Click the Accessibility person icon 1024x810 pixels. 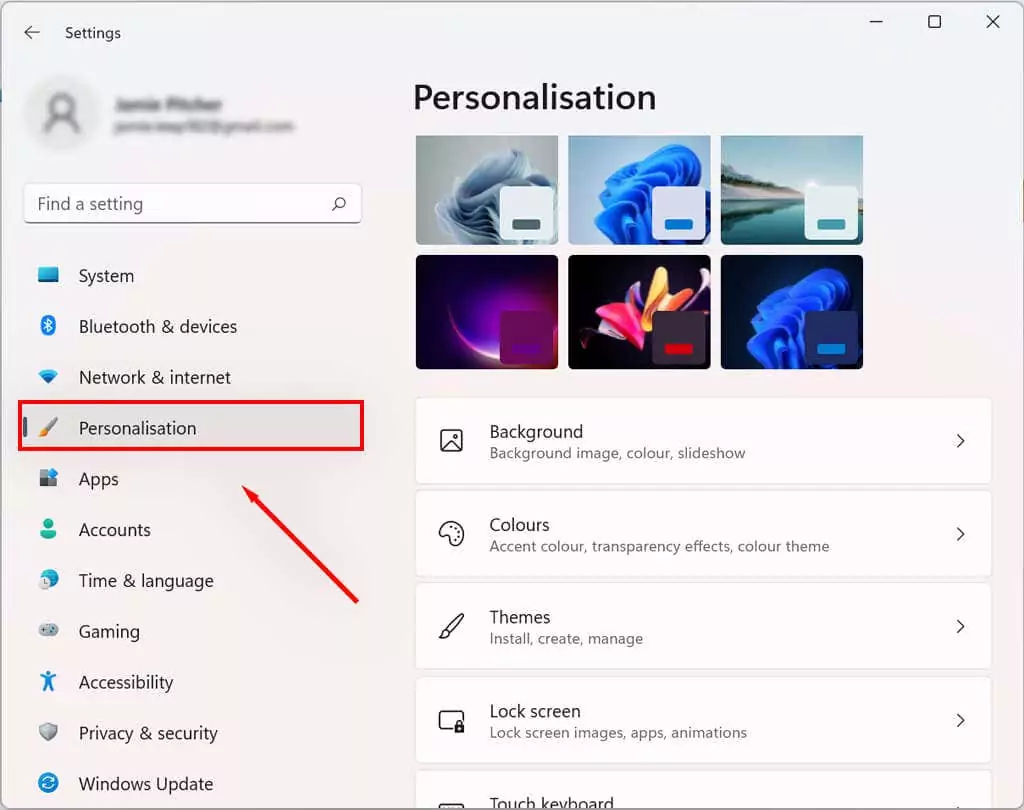click(x=48, y=682)
